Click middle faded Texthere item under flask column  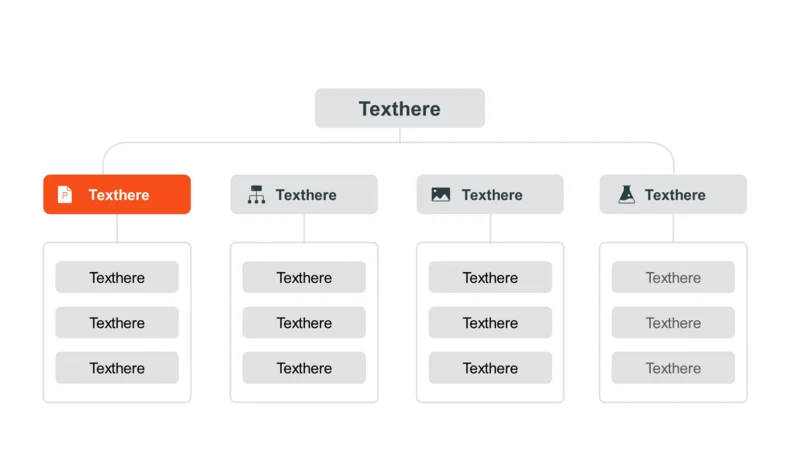click(x=673, y=322)
